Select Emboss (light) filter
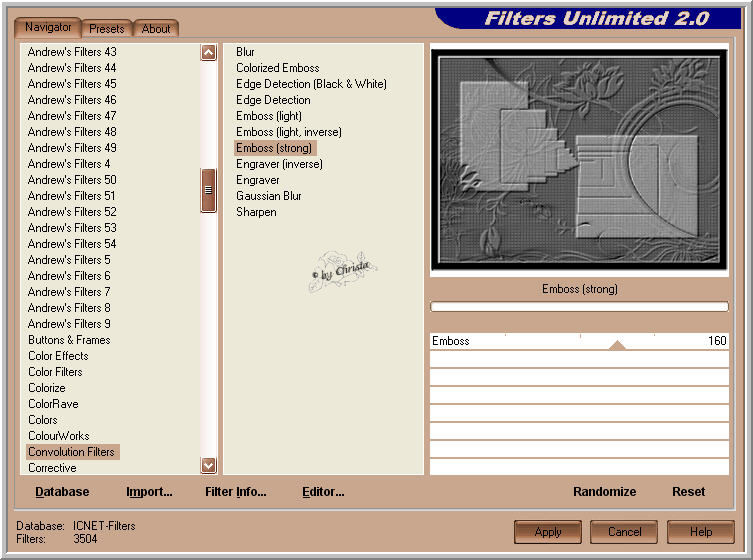Image resolution: width=753 pixels, height=560 pixels. 269,116
